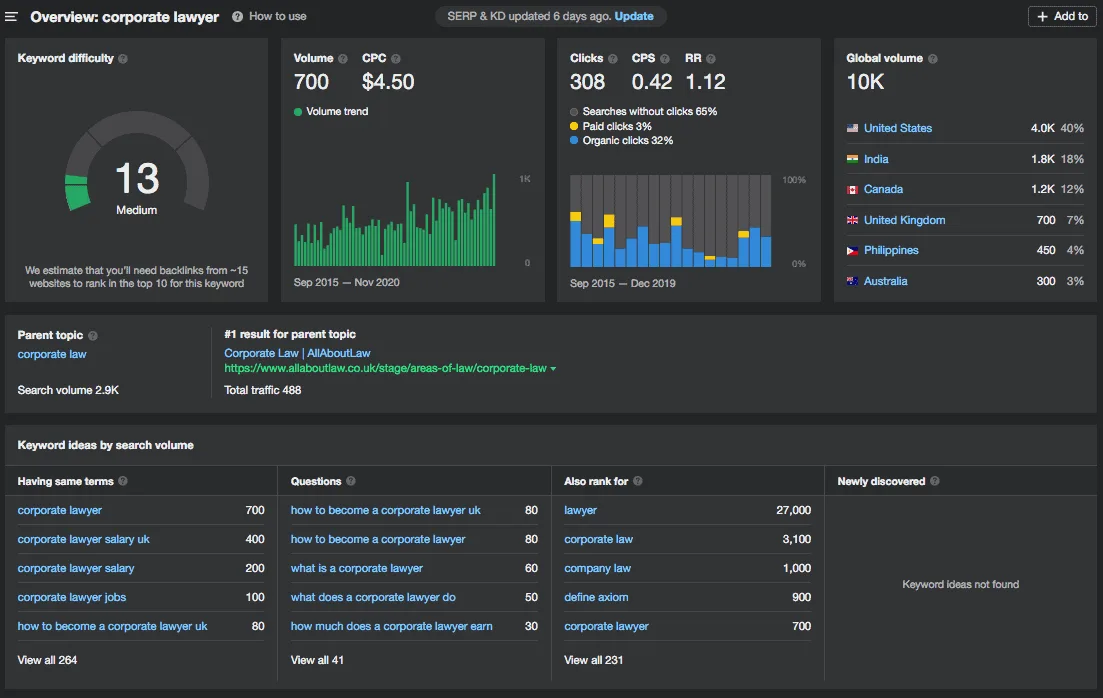Click the RR help icon

pyautogui.click(x=710, y=58)
